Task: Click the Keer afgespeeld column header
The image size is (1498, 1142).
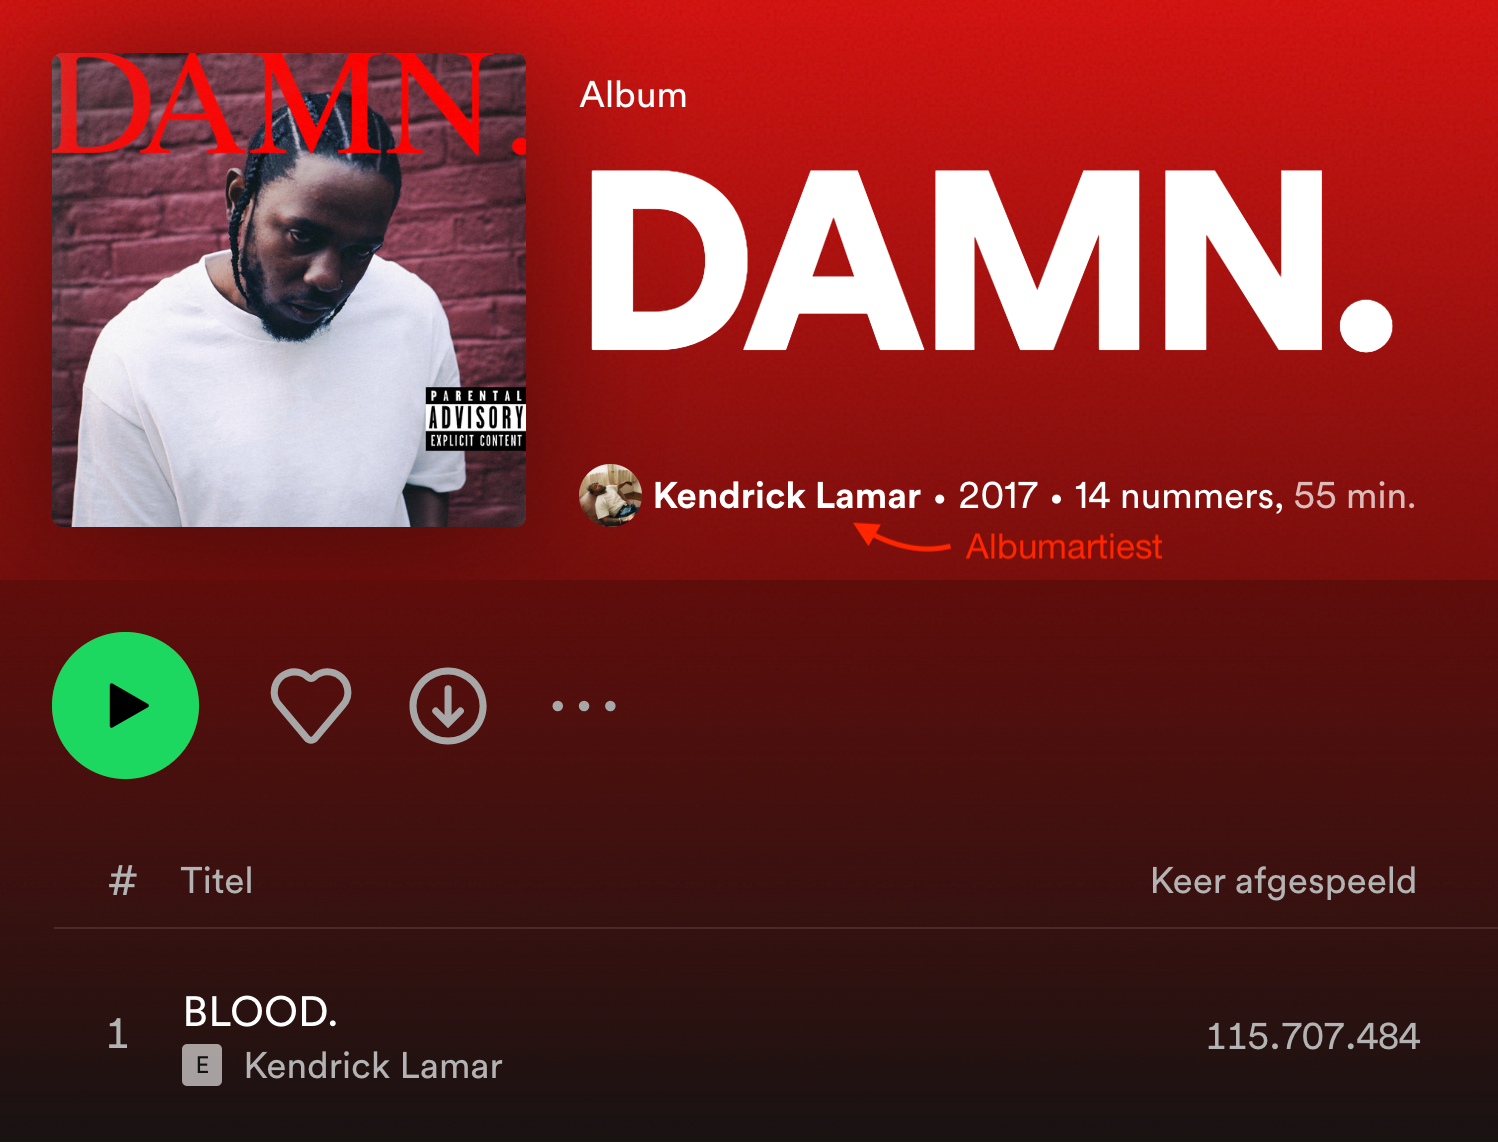Action: (1284, 881)
